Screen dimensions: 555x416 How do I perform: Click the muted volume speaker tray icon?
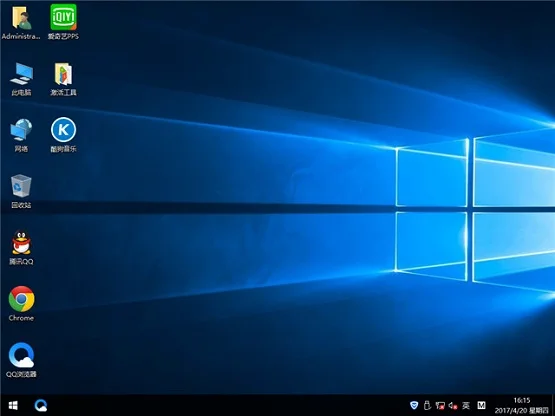coord(453,405)
